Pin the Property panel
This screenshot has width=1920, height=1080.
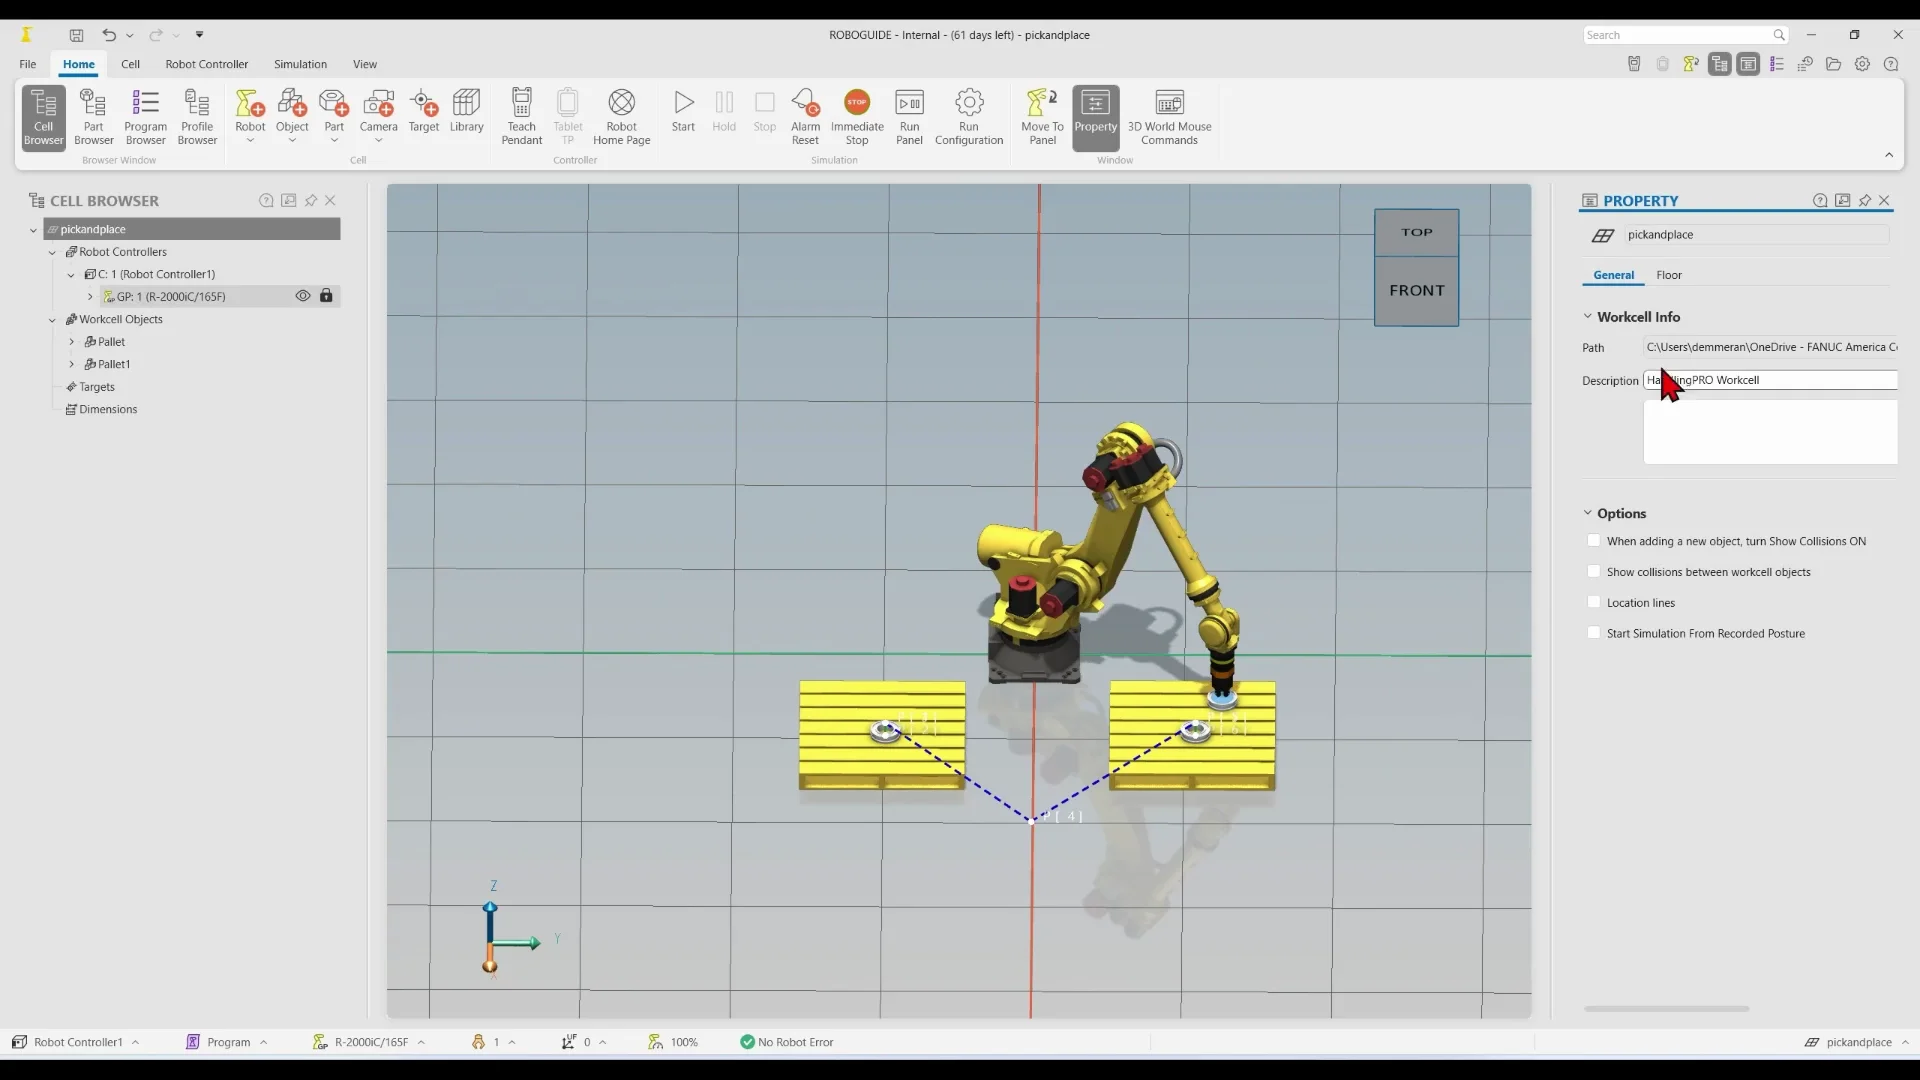1864,200
